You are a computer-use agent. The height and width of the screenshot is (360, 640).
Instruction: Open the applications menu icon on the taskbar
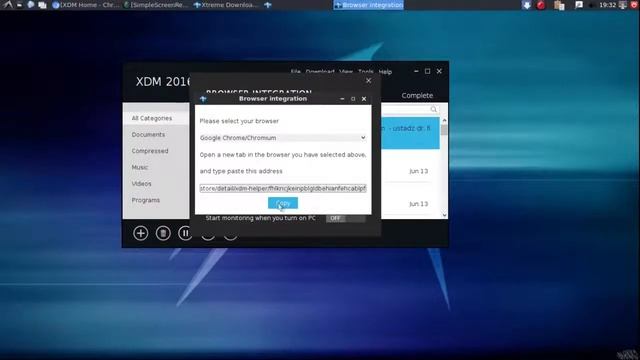(7, 5)
